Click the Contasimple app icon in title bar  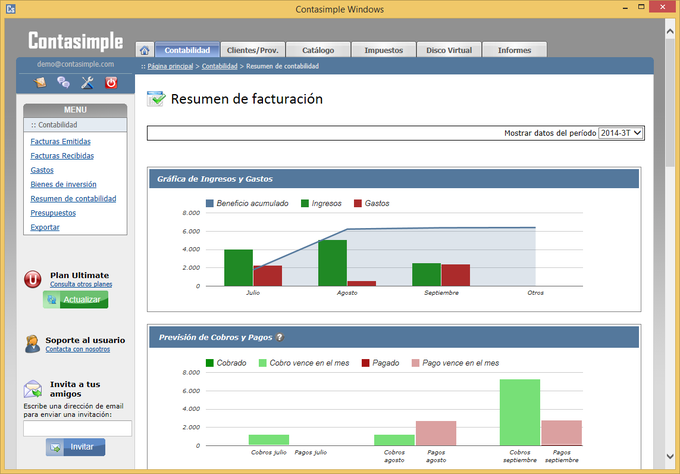pyautogui.click(x=10, y=9)
